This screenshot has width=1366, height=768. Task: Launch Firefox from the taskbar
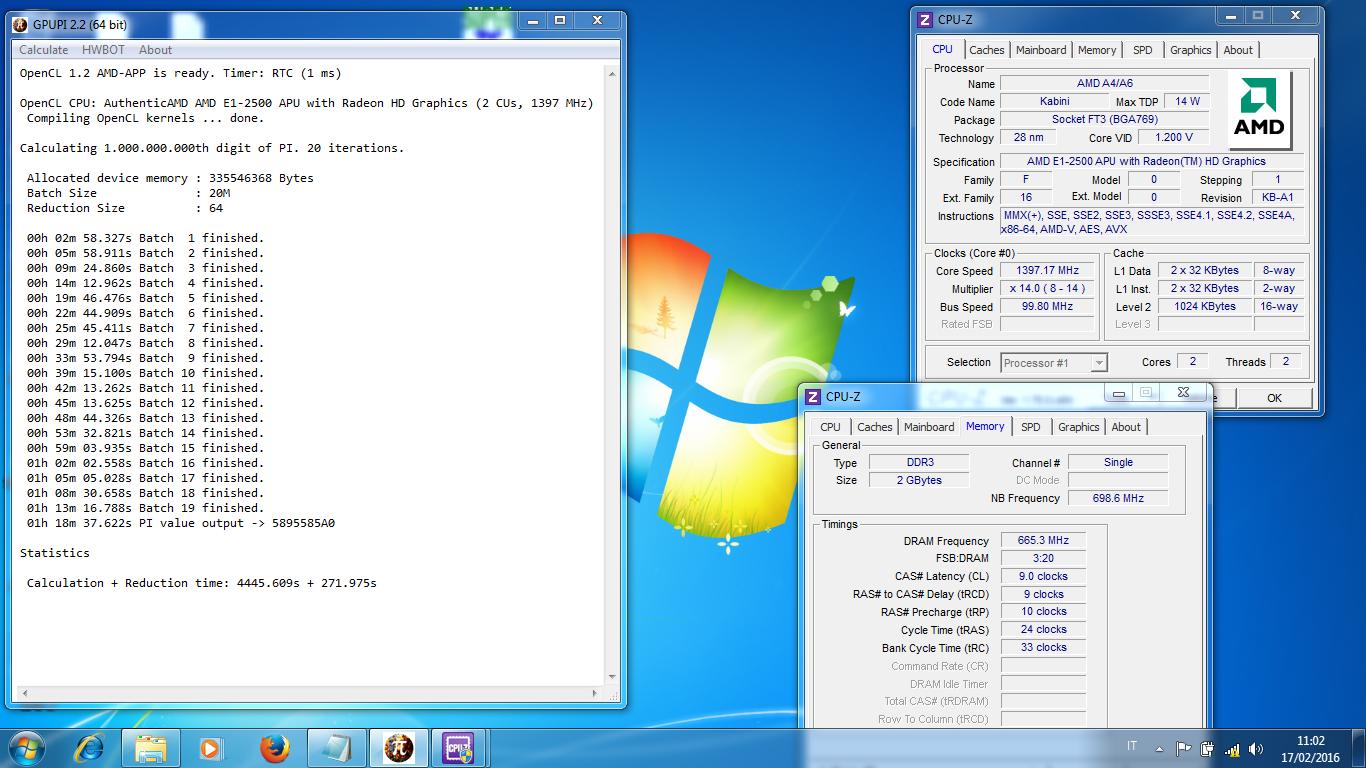click(273, 747)
